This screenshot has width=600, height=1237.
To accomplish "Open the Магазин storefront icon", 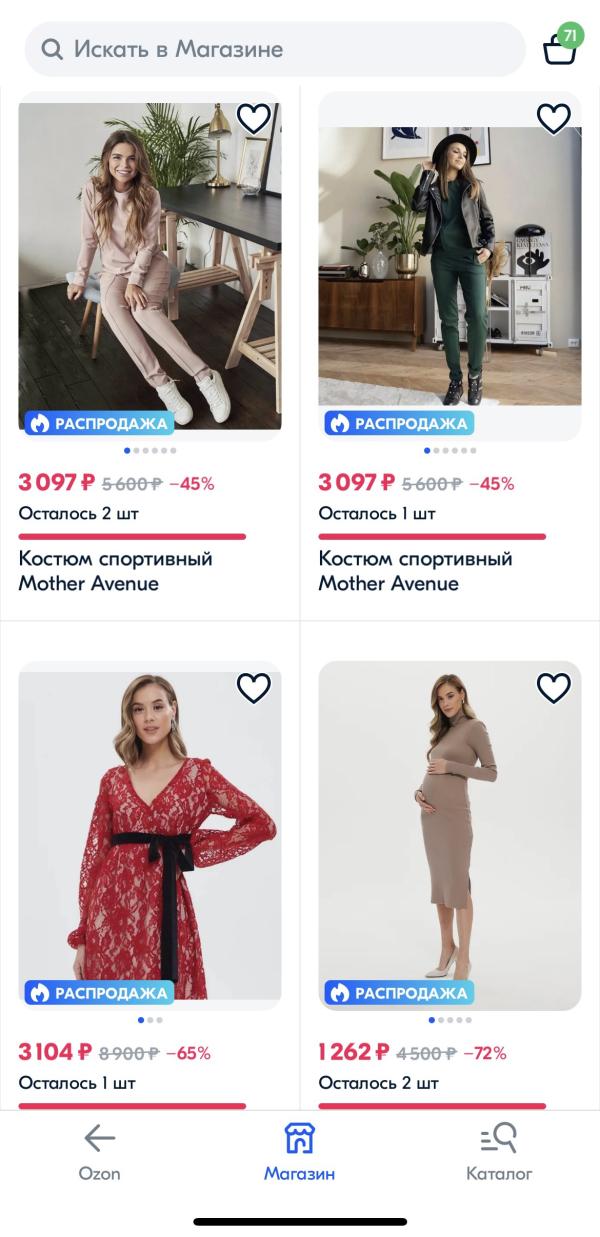I will click(299, 1138).
